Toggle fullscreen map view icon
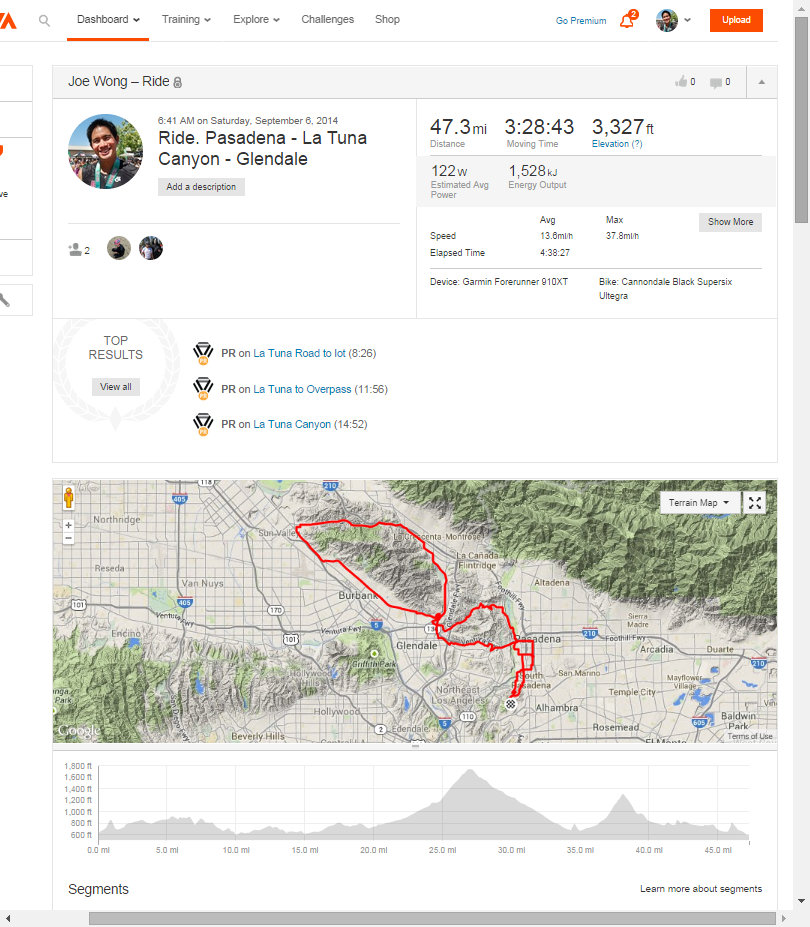The height and width of the screenshot is (927, 810). coord(755,503)
